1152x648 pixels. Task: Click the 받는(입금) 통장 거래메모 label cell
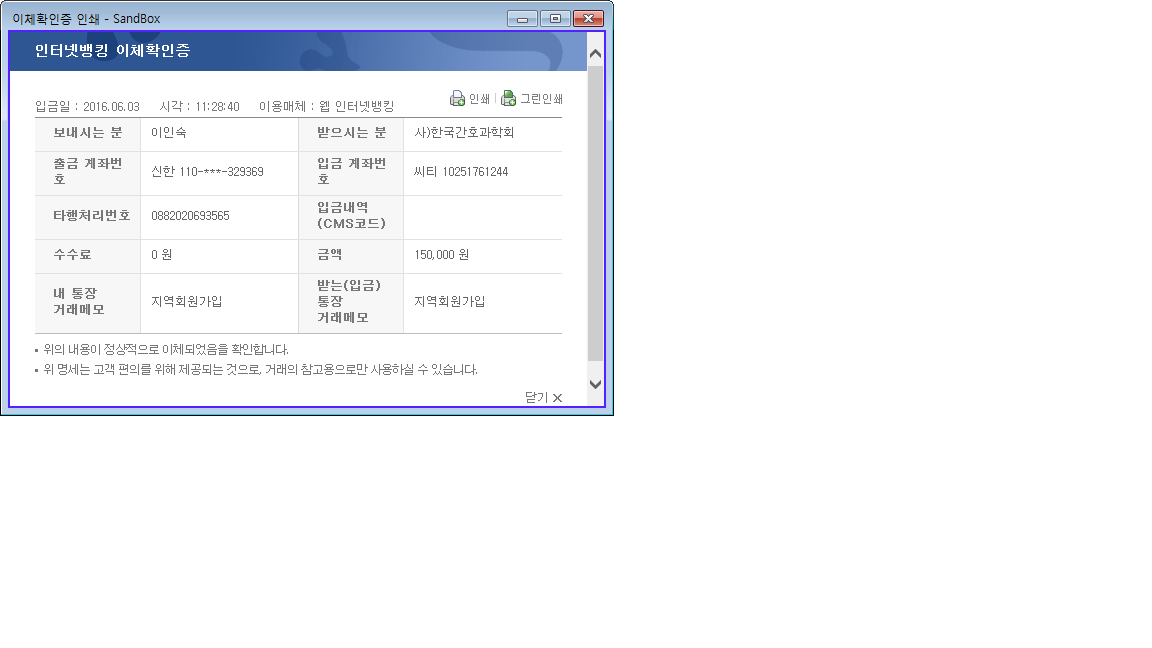pos(351,302)
